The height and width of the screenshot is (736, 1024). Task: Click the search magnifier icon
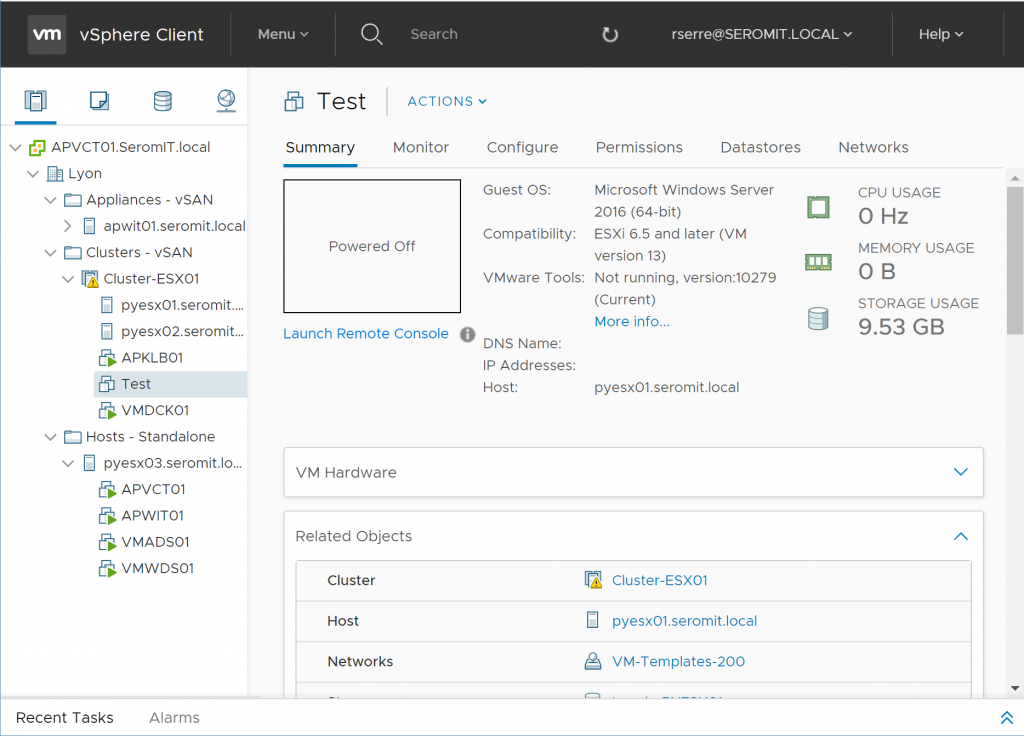372,35
